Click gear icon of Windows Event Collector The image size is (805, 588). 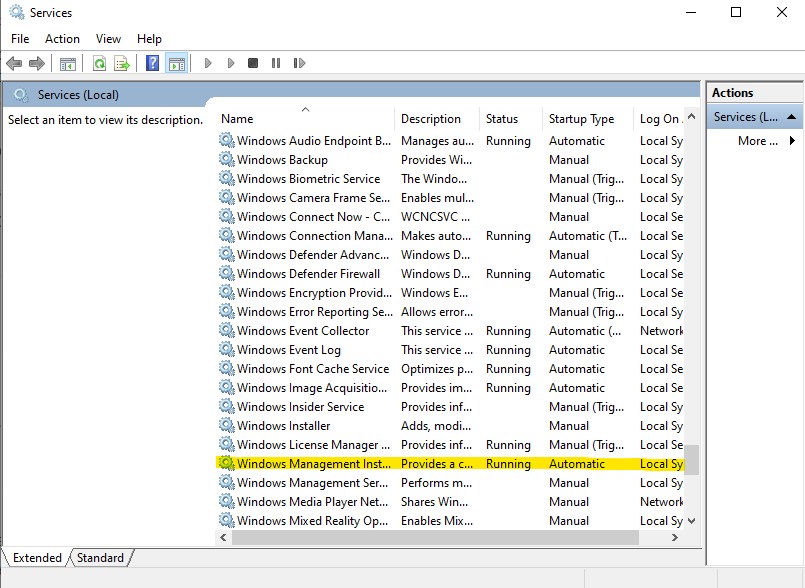point(226,330)
